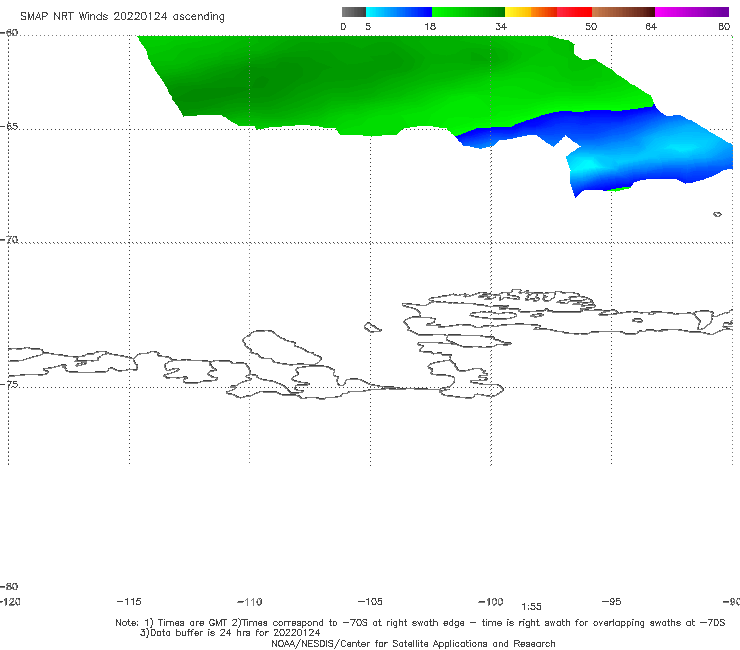Viewport: 740px width, 650px height.
Task: Click the longitude label '-120'
Action: click(x=10, y=601)
